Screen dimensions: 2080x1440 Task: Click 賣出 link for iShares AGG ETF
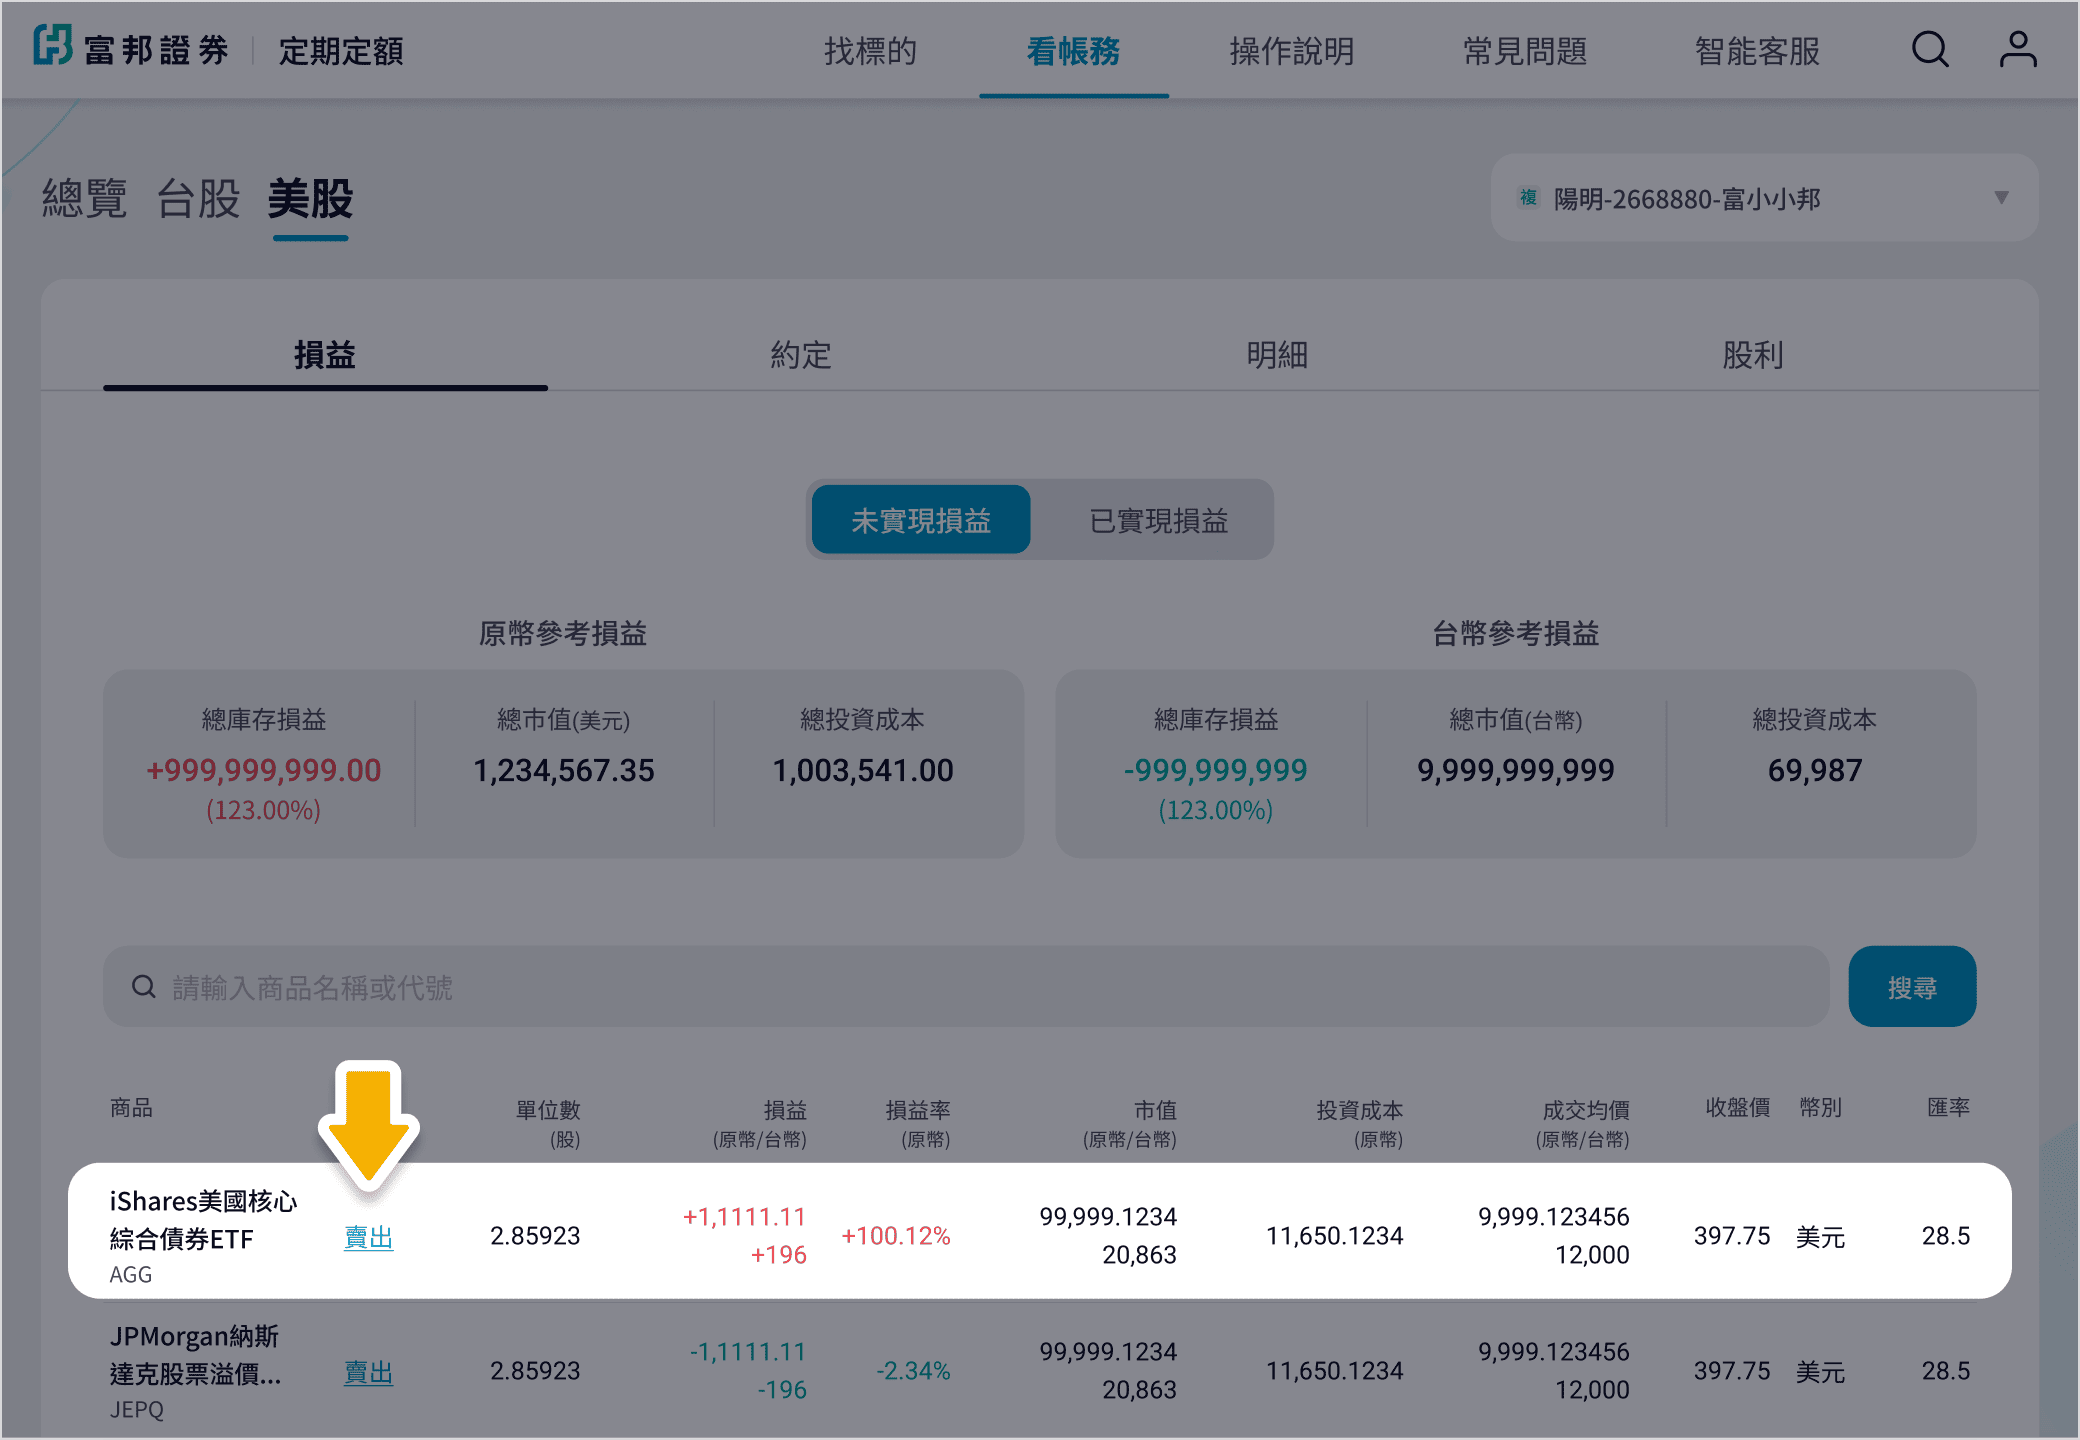(368, 1237)
